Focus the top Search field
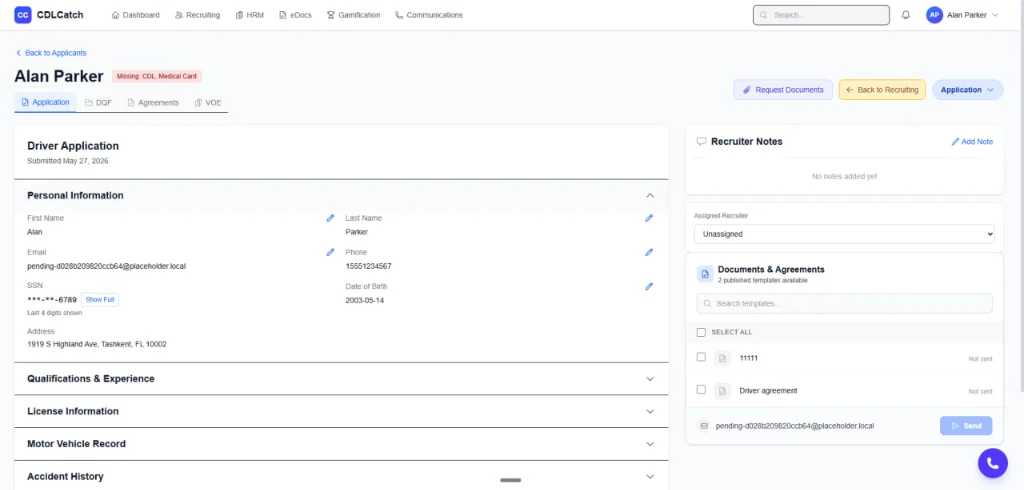 pos(822,15)
